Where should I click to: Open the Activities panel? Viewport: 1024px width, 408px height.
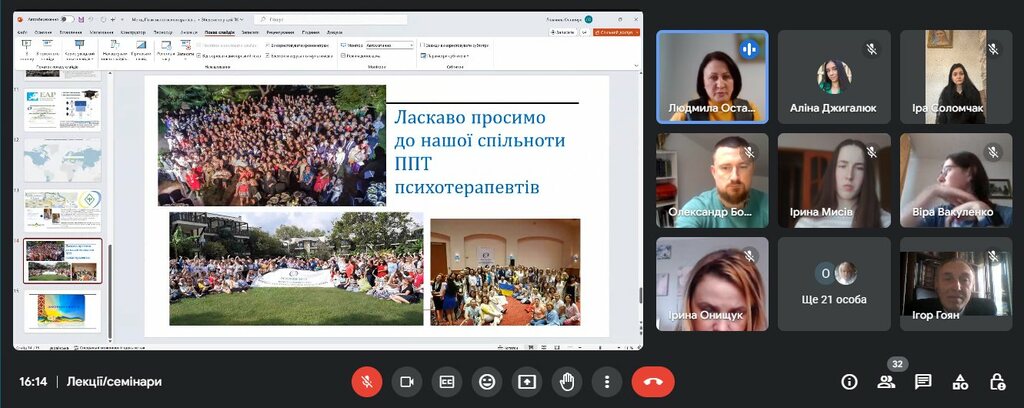pyautogui.click(x=960, y=382)
